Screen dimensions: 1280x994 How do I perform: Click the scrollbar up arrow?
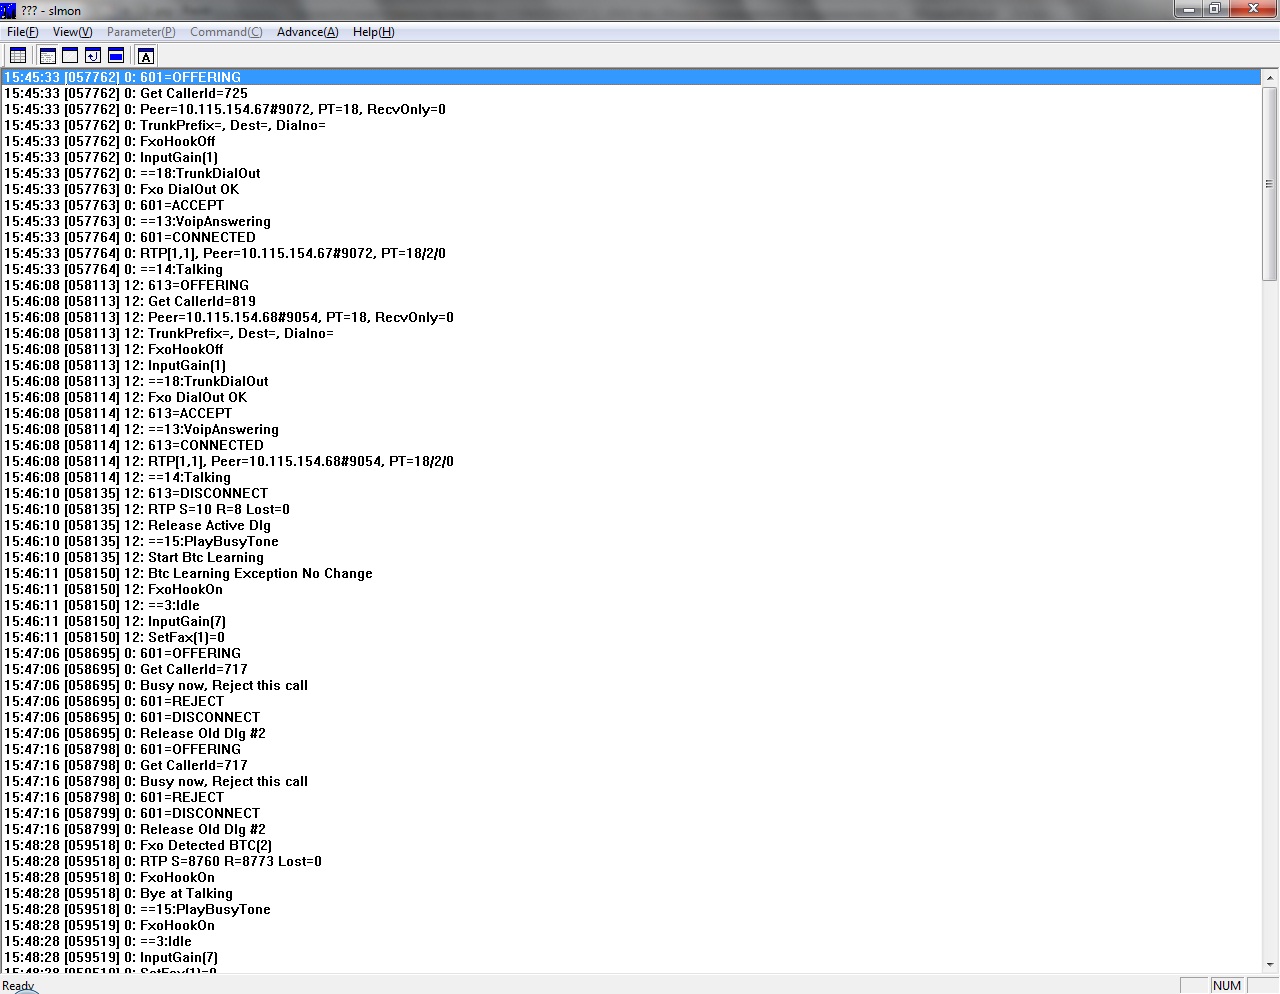(x=1270, y=78)
